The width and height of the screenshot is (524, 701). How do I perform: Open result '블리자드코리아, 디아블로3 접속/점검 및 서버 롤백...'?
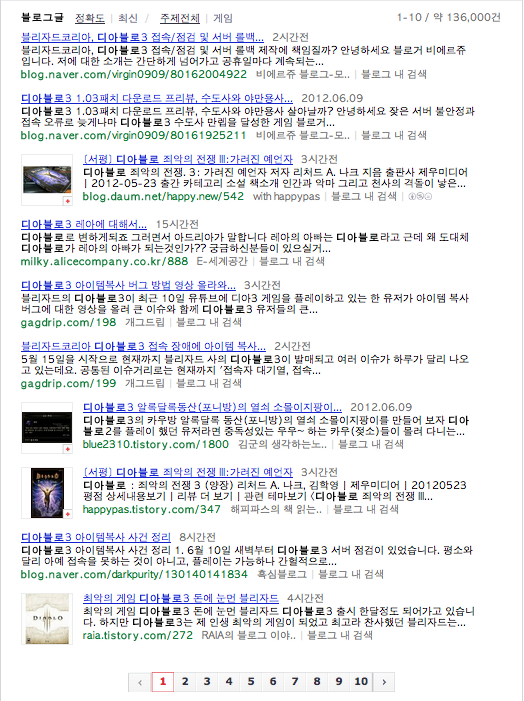142,37
